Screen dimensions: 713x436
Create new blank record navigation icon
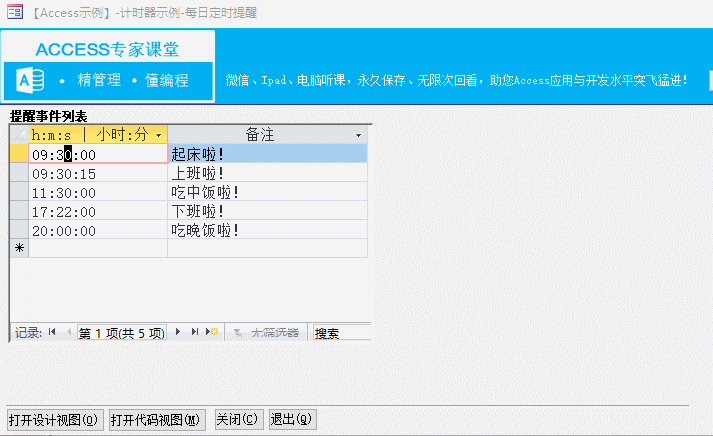pos(212,332)
